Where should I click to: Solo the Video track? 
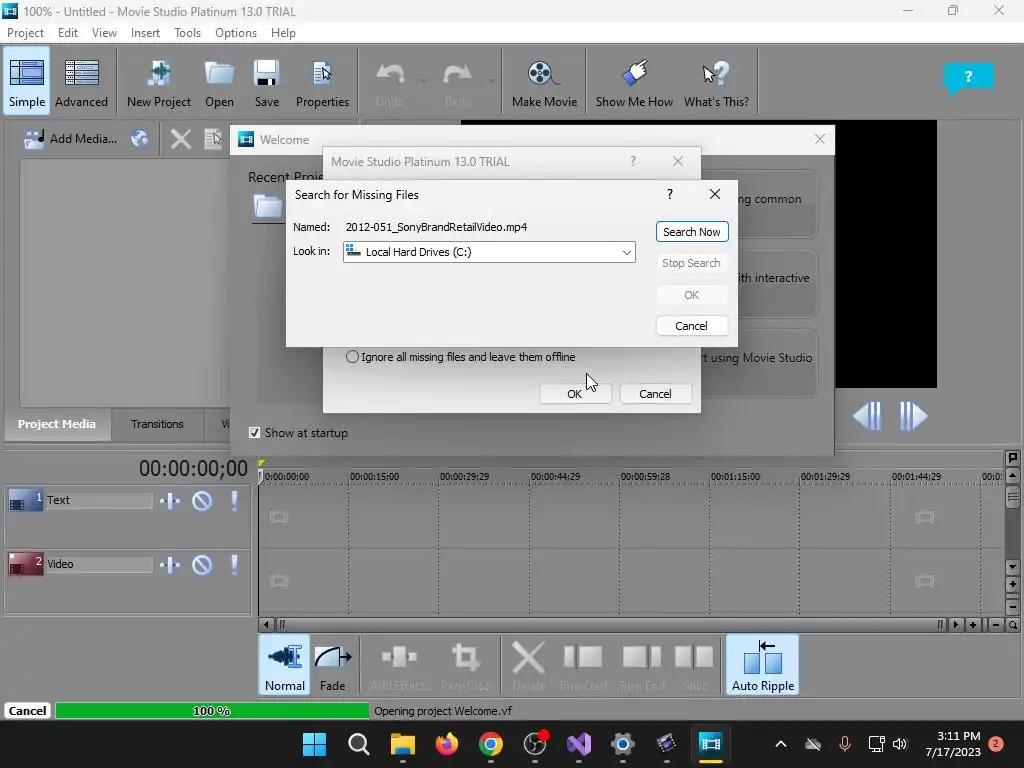coord(234,565)
